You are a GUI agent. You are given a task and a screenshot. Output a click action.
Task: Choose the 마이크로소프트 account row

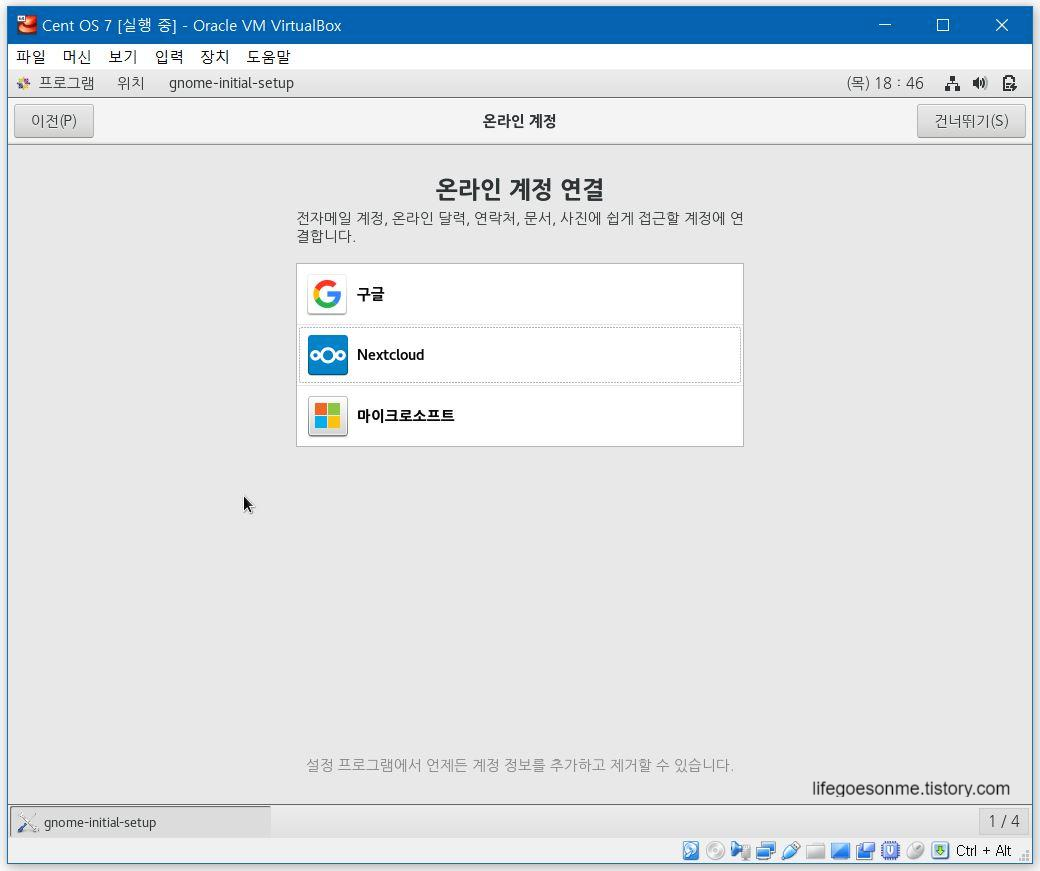(520, 416)
